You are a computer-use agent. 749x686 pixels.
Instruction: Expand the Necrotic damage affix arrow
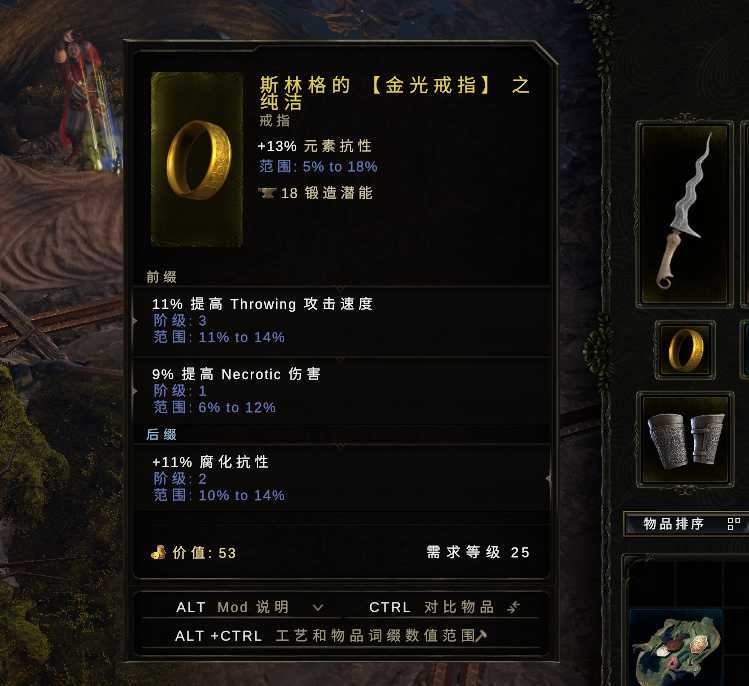point(135,391)
